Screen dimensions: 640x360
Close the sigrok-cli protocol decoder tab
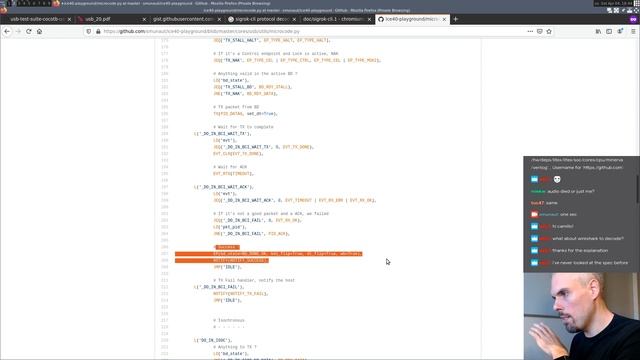[x=294, y=19]
